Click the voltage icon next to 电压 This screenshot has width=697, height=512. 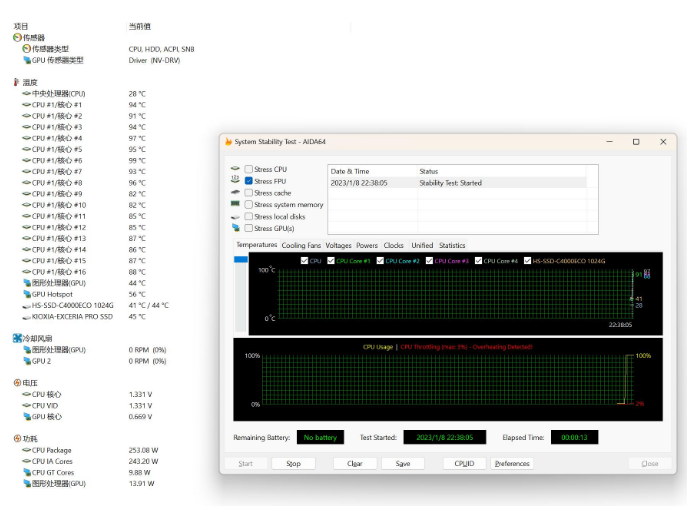[17, 383]
